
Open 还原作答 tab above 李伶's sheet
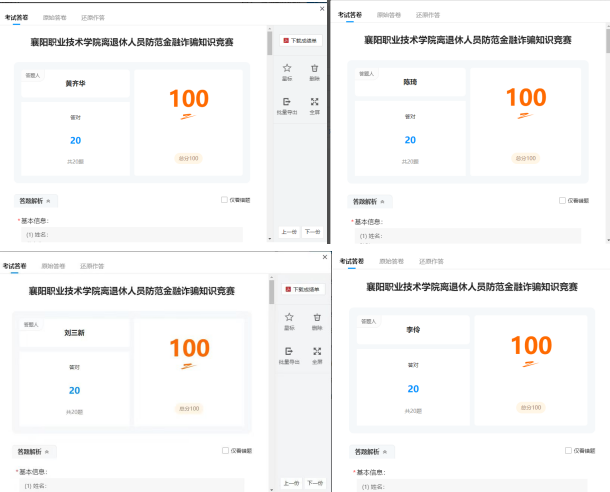431,261
